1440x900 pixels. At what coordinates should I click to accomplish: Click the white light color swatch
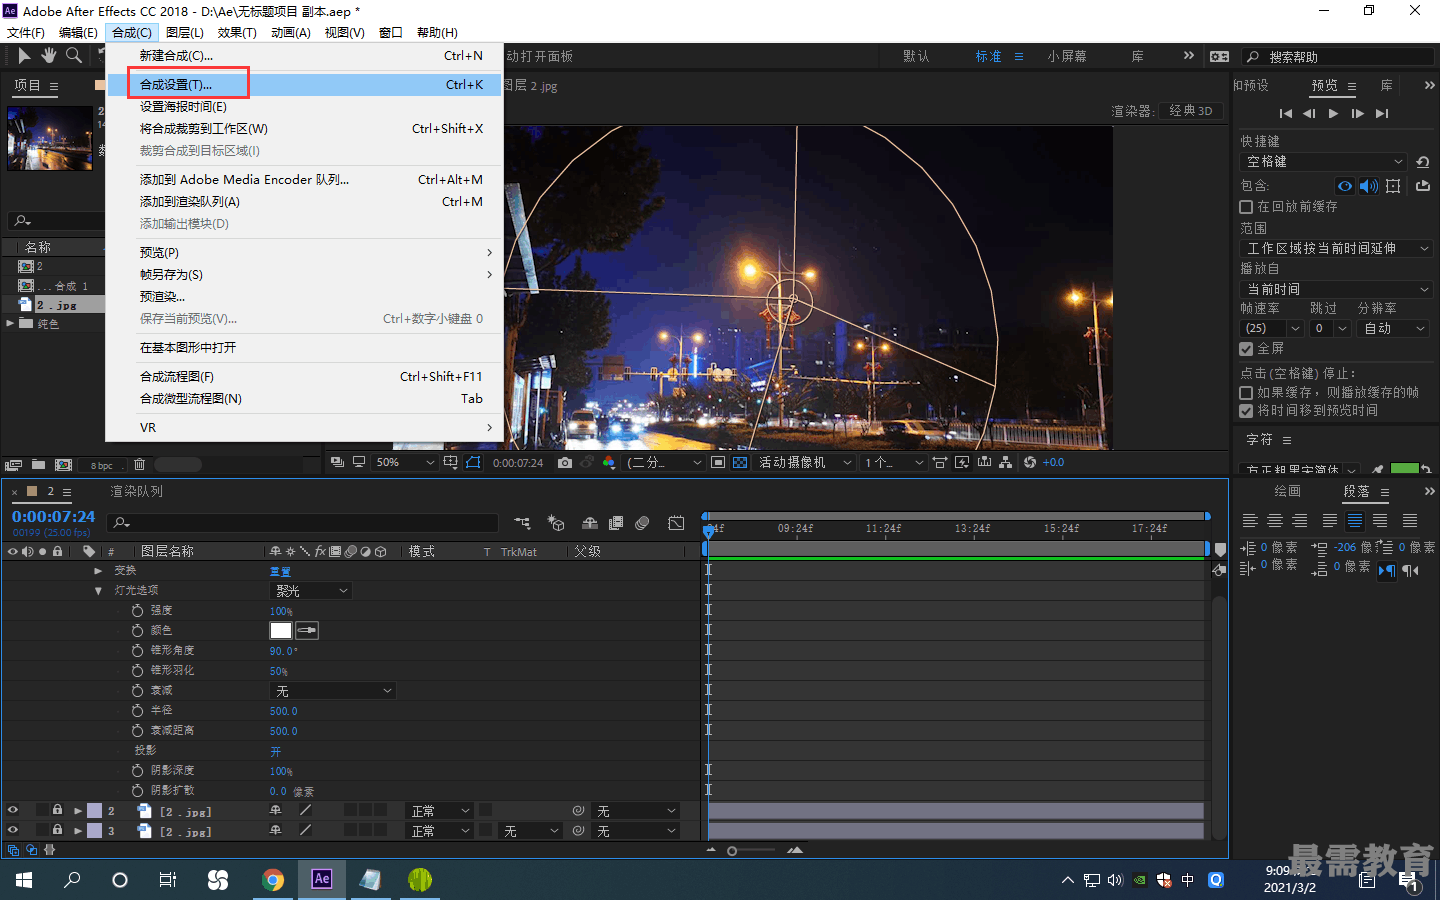click(x=281, y=630)
